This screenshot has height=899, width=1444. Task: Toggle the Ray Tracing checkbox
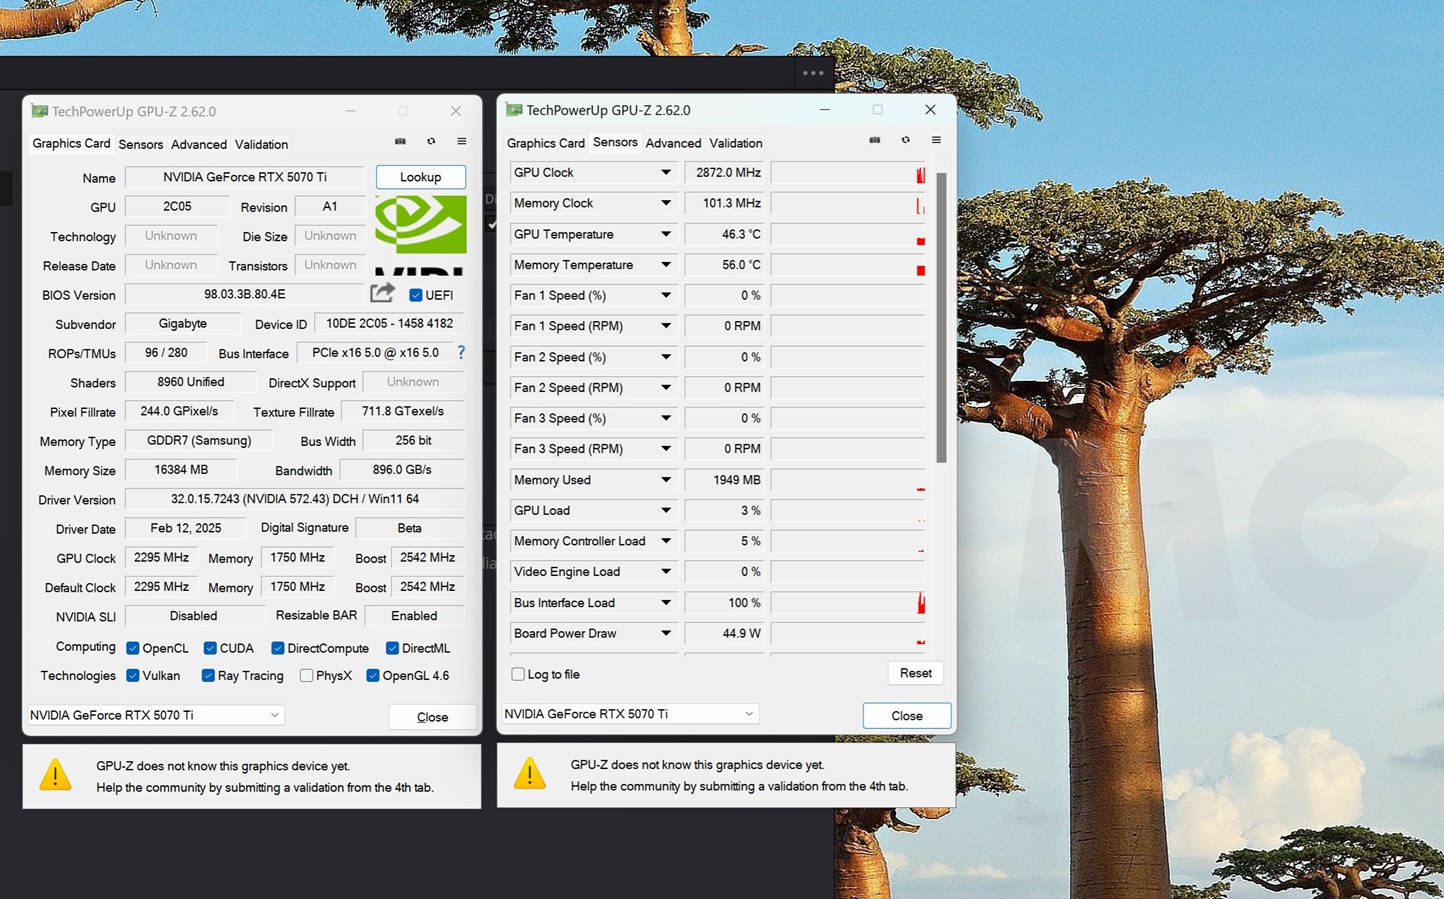coord(208,676)
